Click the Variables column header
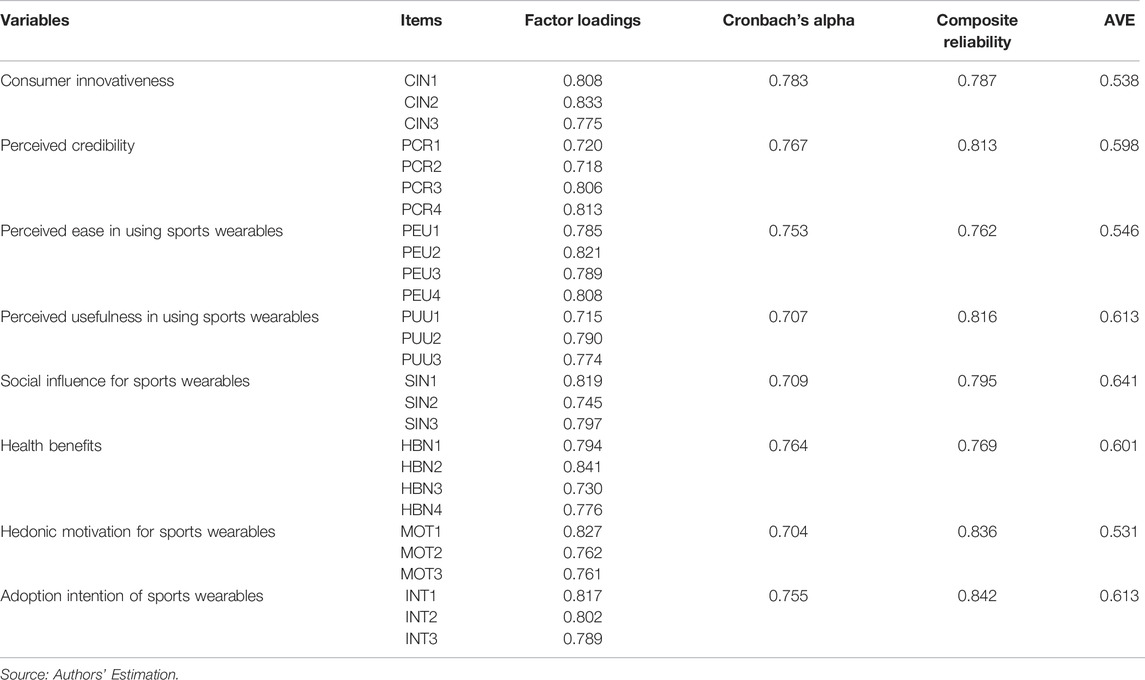1145x680 pixels. tap(34, 20)
